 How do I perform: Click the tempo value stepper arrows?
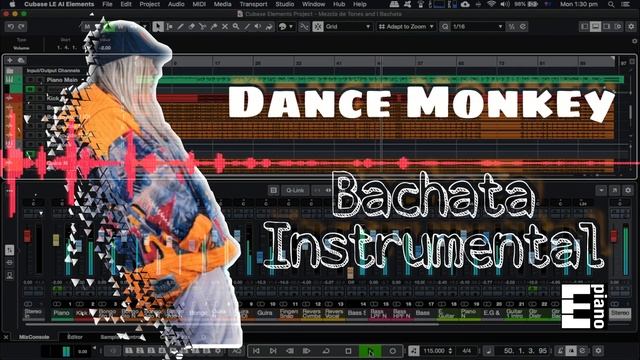tap(450, 351)
